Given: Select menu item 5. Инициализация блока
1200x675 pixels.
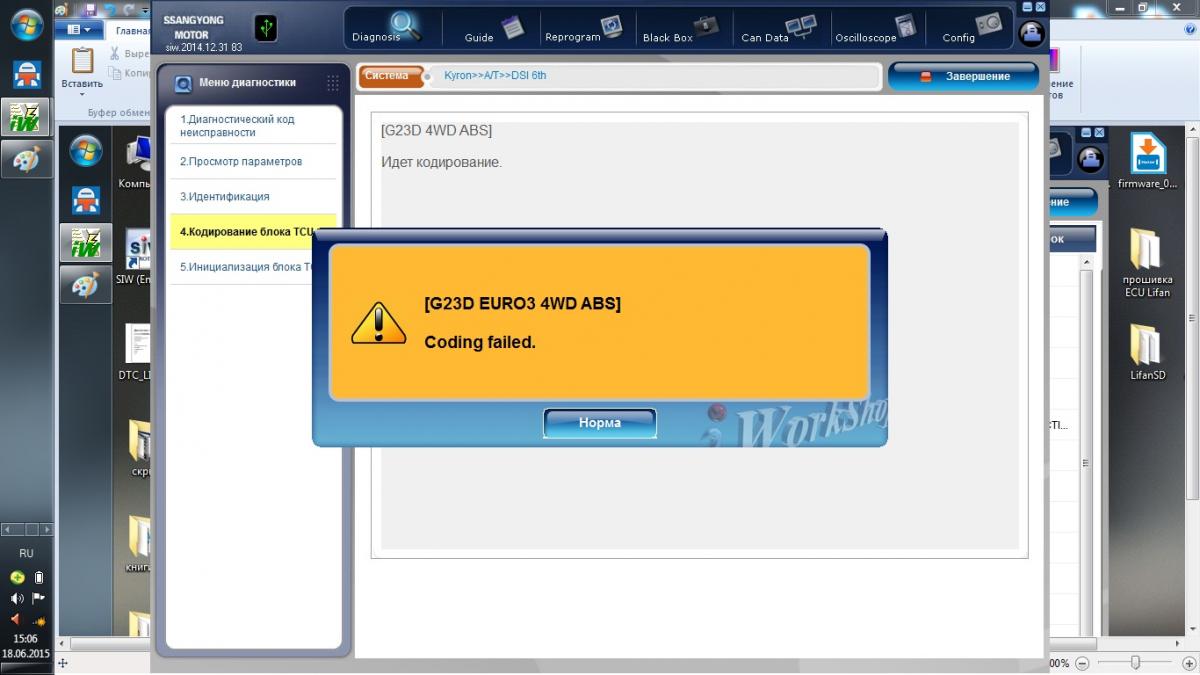Looking at the screenshot, I should click(254, 267).
